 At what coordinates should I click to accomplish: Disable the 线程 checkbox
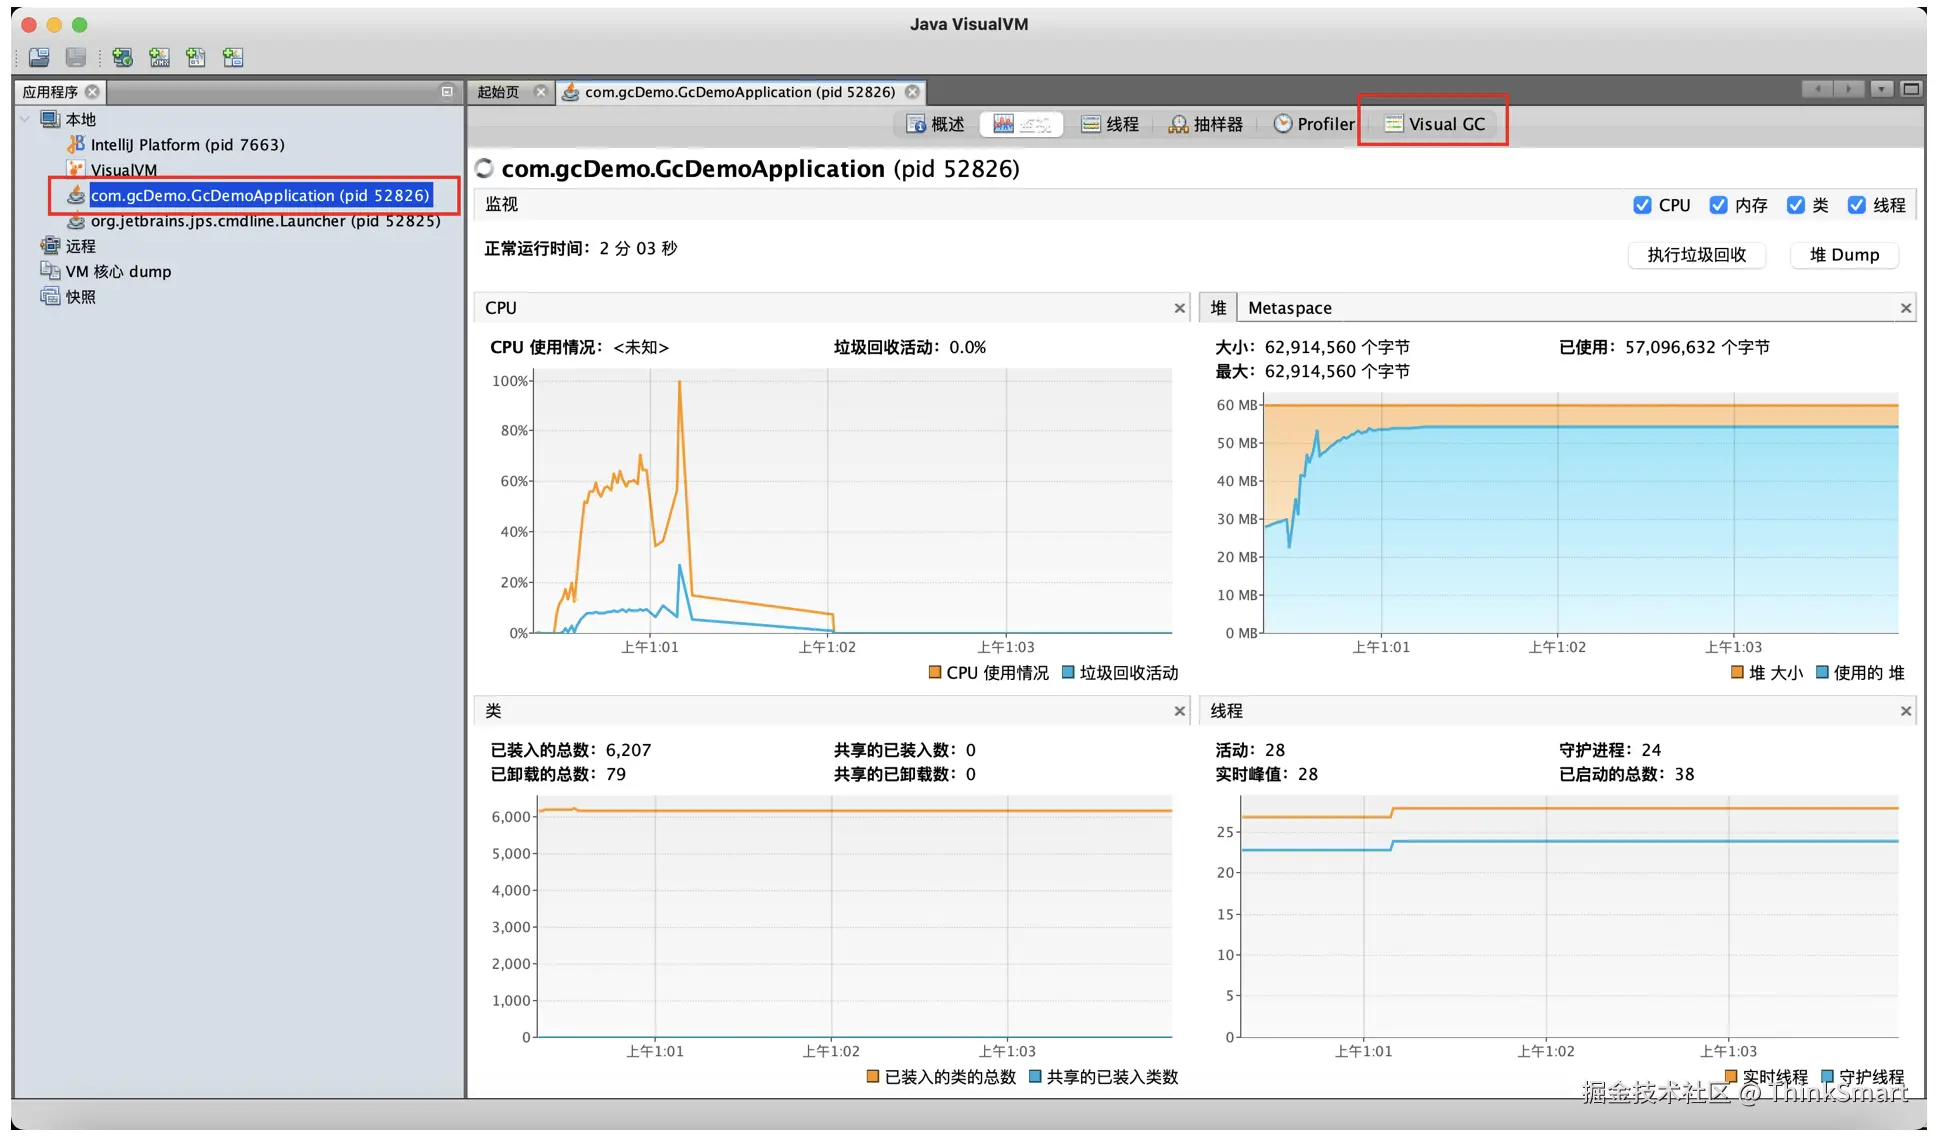click(1856, 205)
